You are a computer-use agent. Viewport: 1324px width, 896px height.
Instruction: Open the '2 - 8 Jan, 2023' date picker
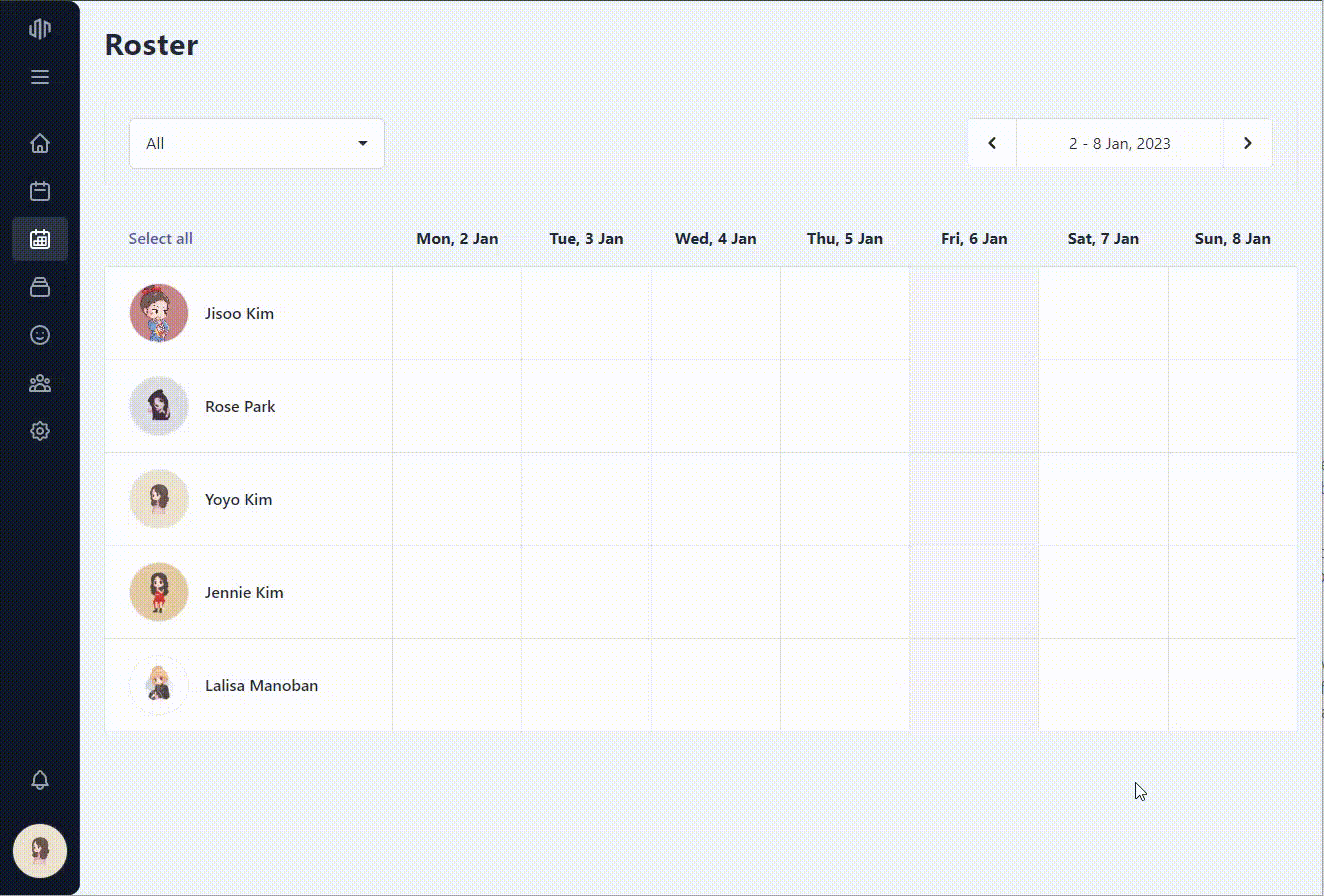pyautogui.click(x=1120, y=143)
